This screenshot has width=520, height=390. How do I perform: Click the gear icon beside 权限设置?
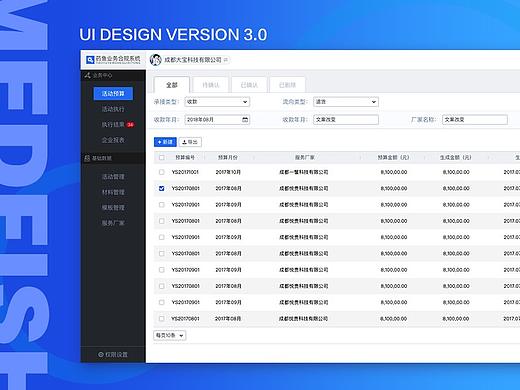click(x=100, y=354)
